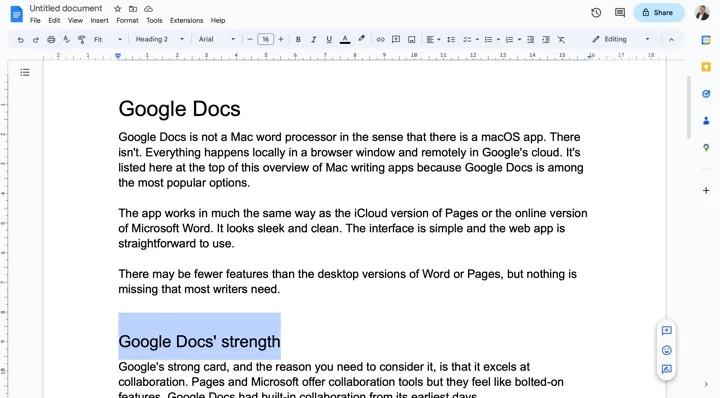Toggle underline formatting
The image size is (720, 398).
[329, 39]
